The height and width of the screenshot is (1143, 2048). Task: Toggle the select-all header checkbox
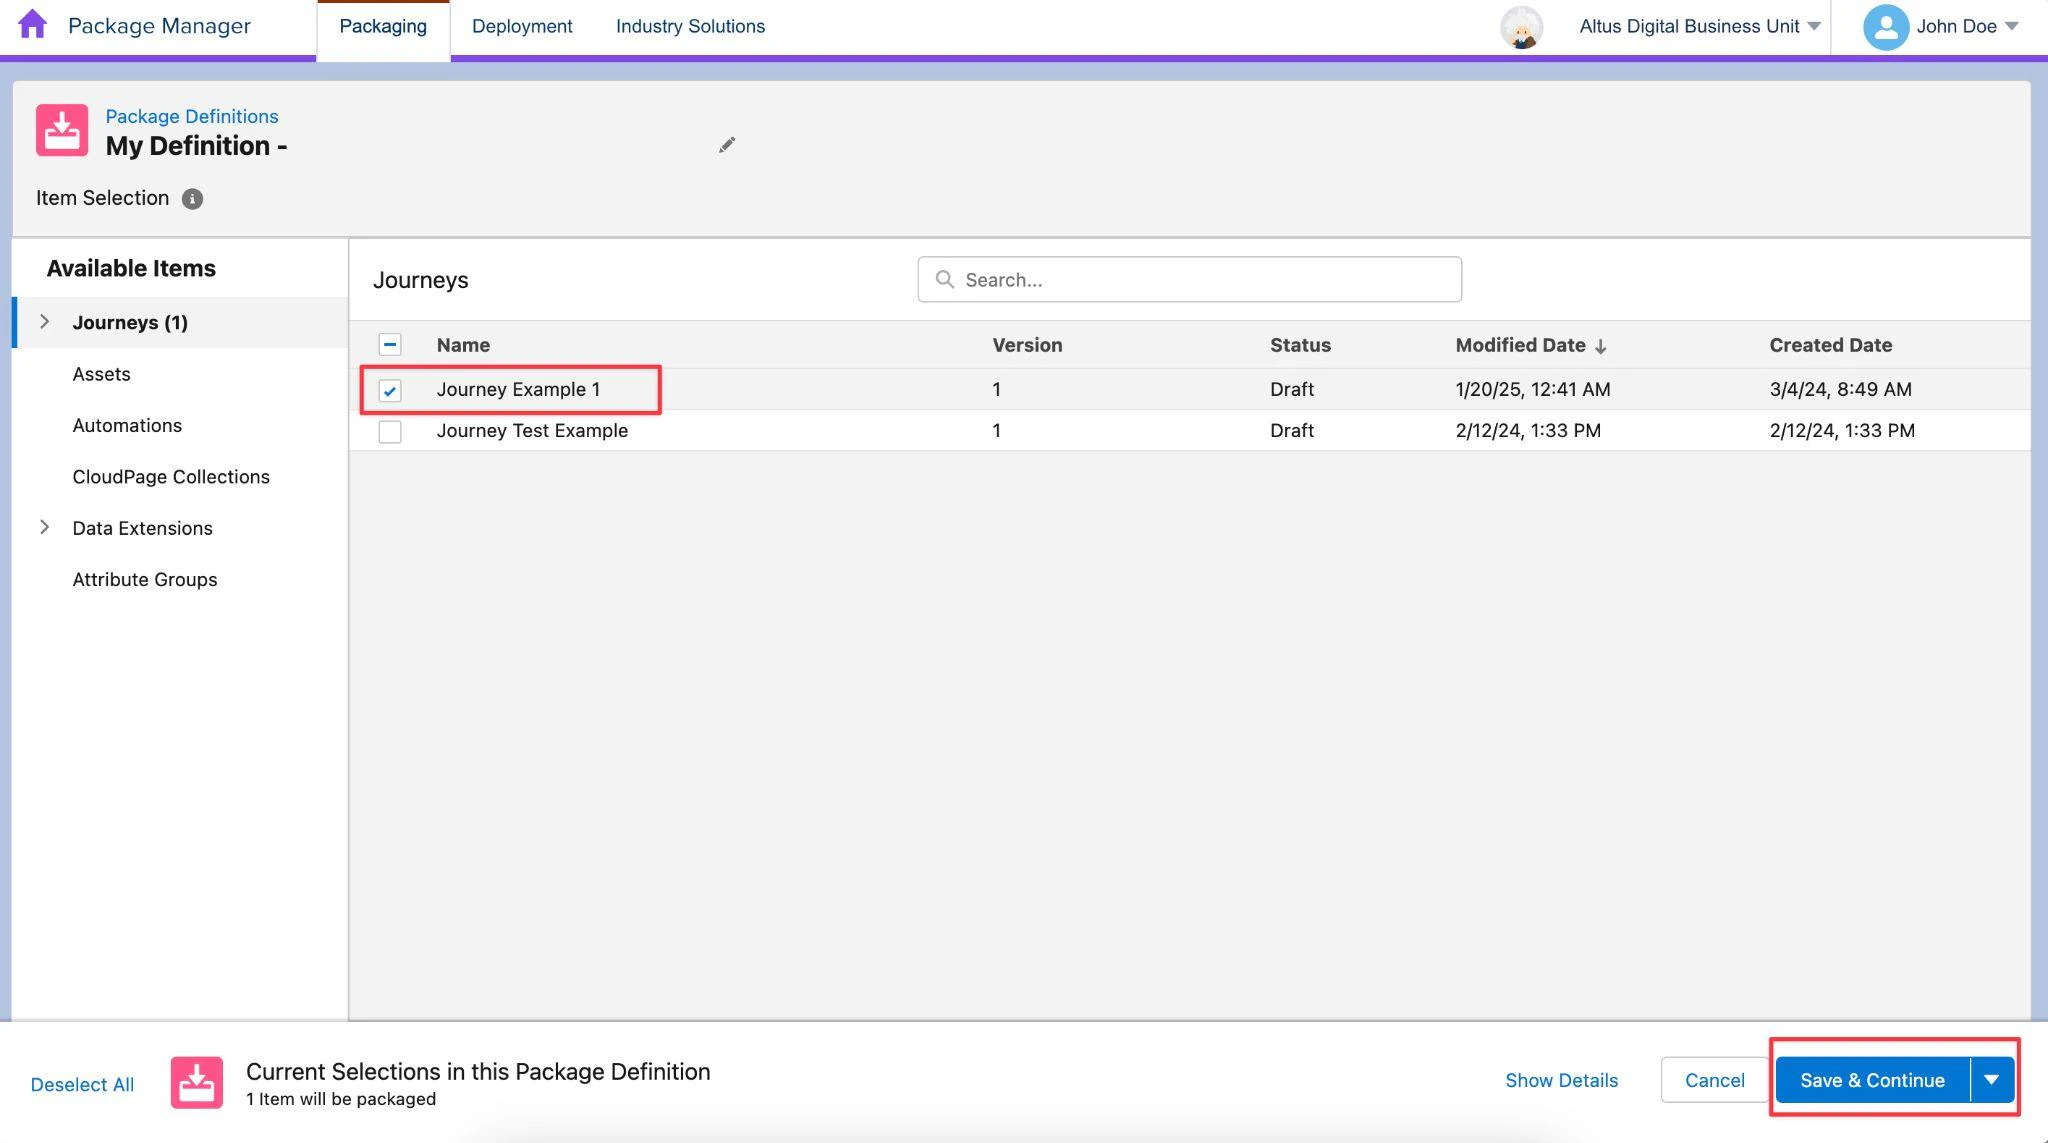click(390, 345)
